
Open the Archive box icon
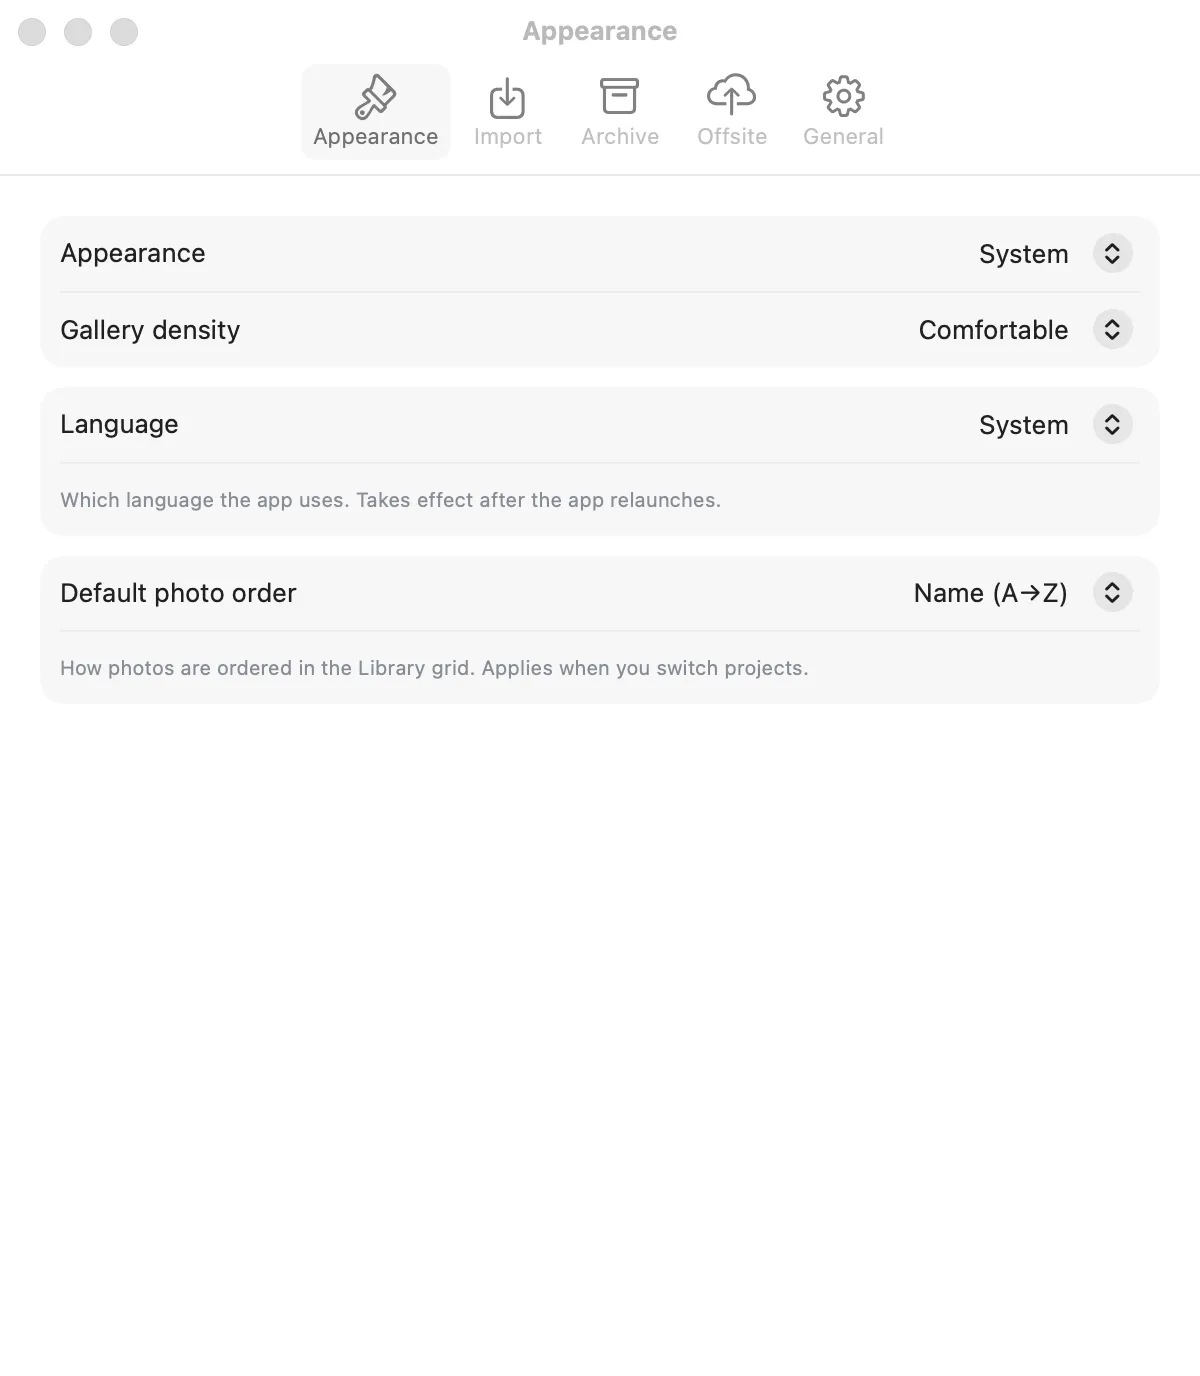coord(620,96)
